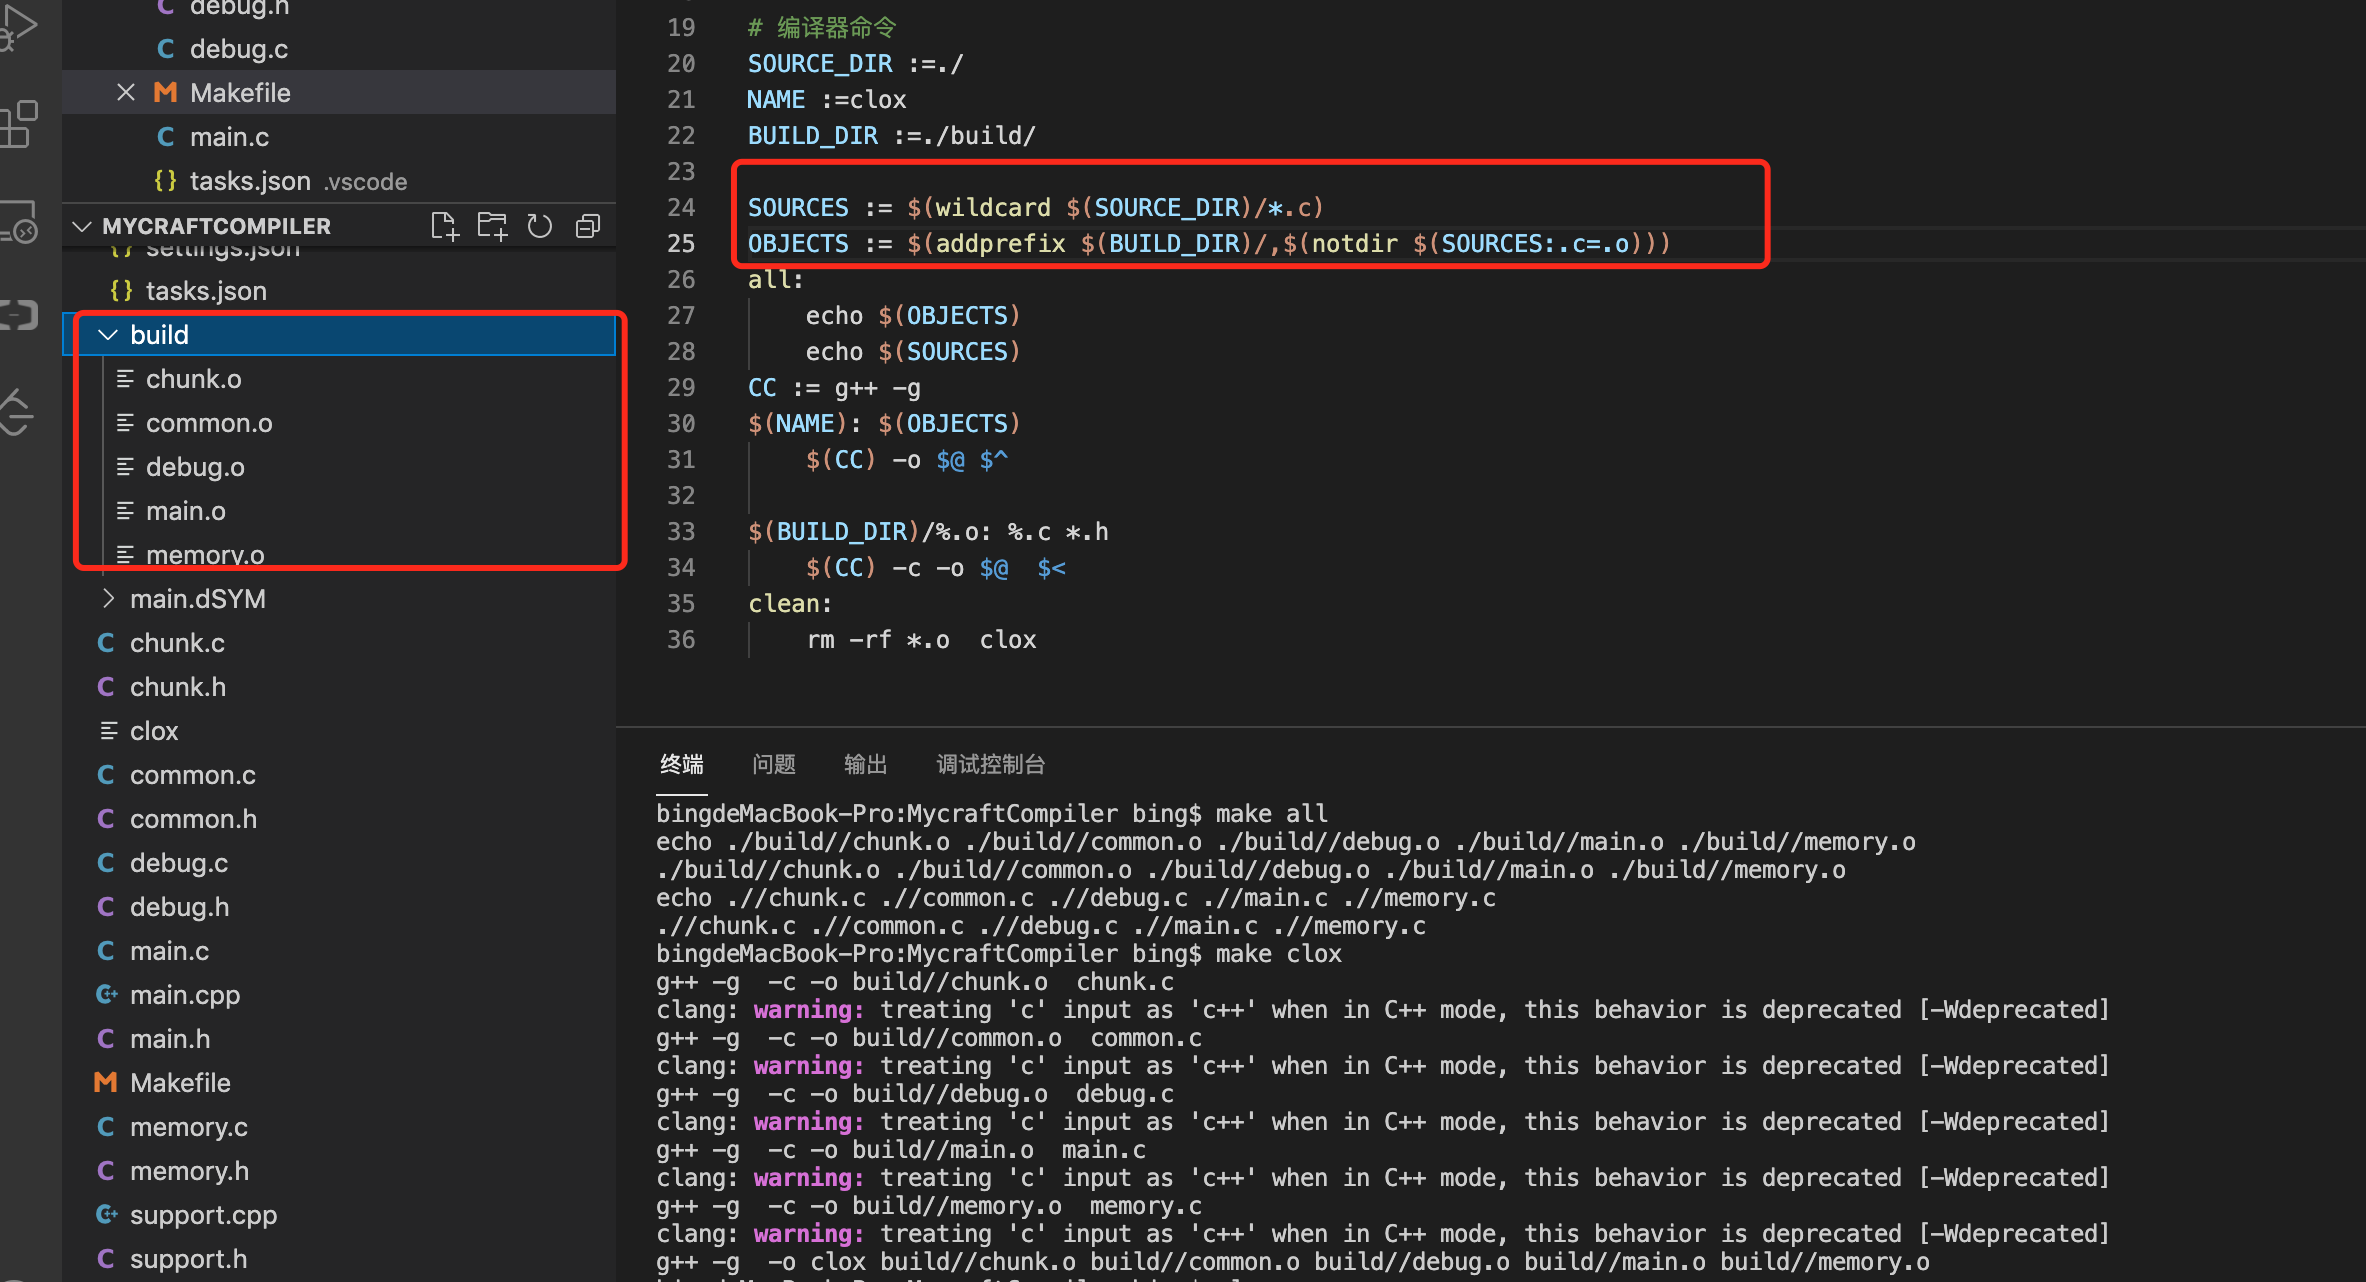Open common.o in build folder
This screenshot has height=1282, width=2366.
pyautogui.click(x=339, y=423)
